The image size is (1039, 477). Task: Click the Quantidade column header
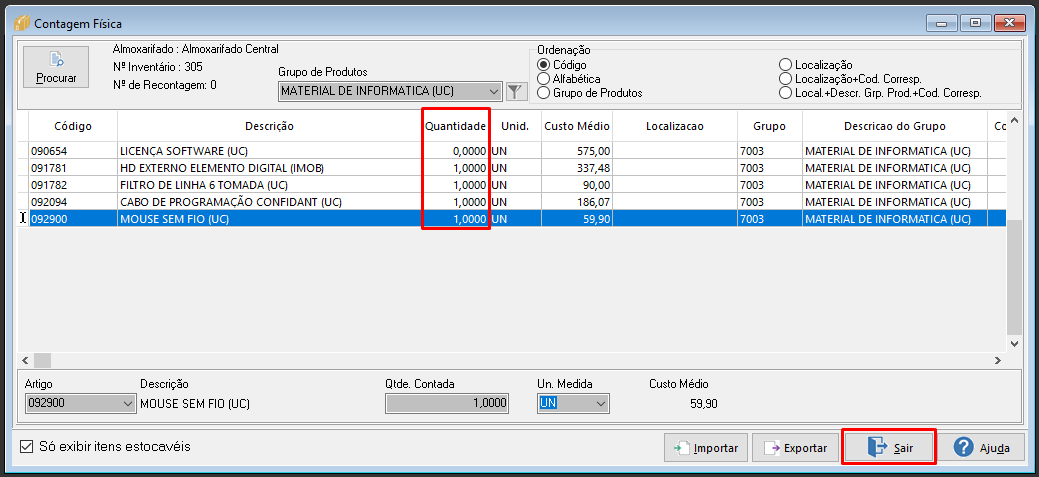click(x=456, y=126)
